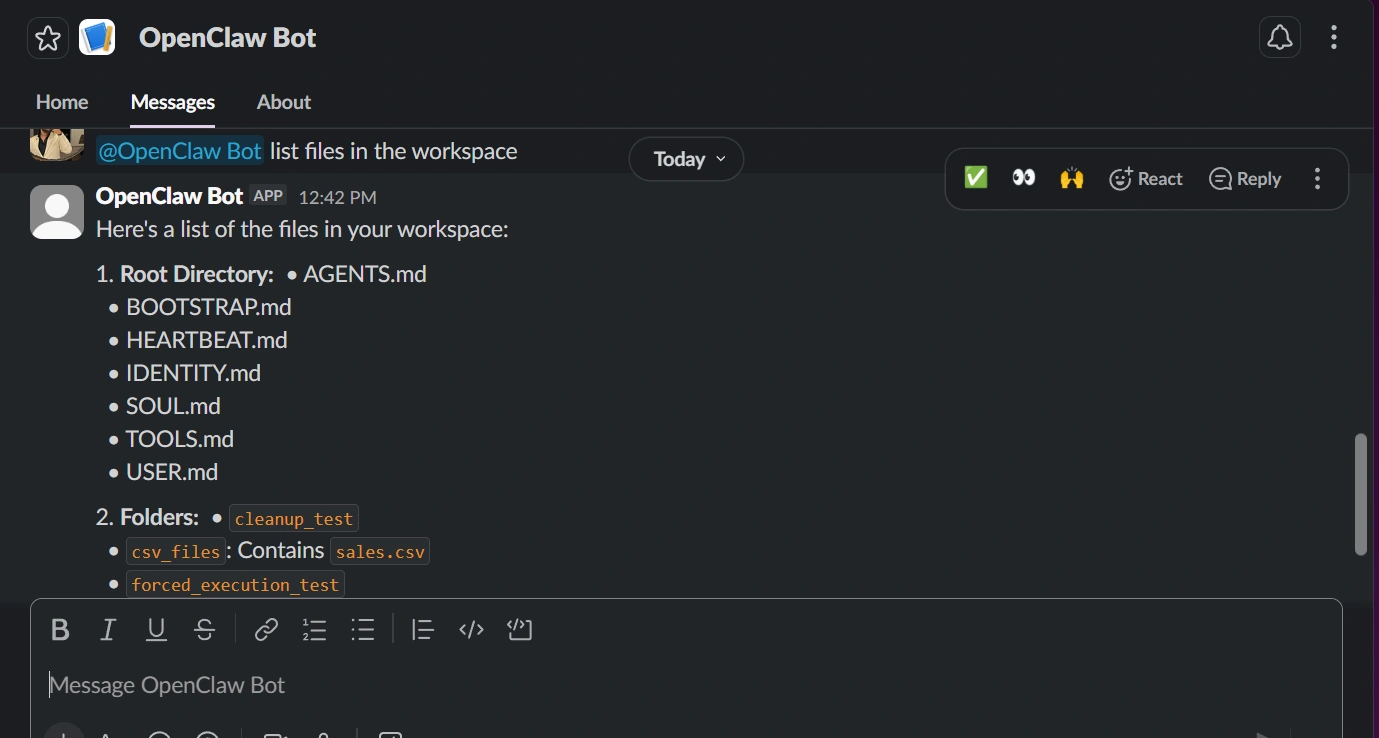Click the Folders heading

pyautogui.click(x=160, y=517)
